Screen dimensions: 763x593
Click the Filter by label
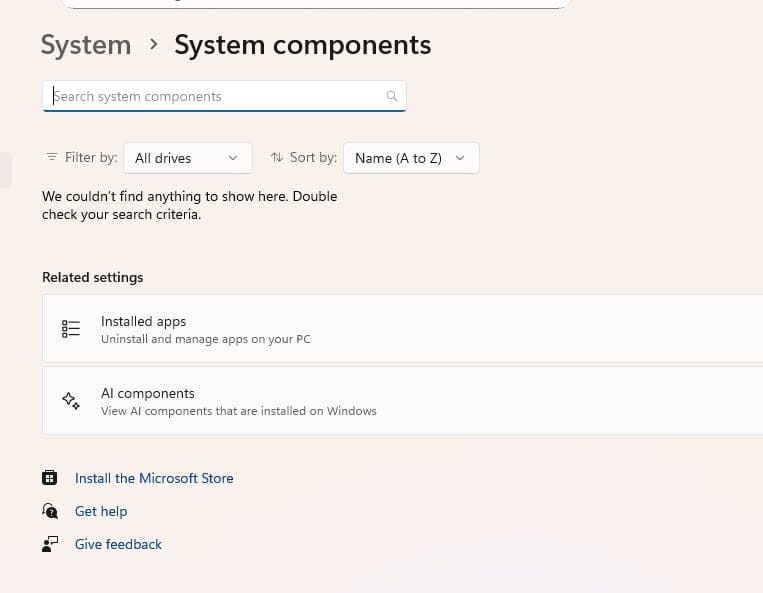point(91,157)
